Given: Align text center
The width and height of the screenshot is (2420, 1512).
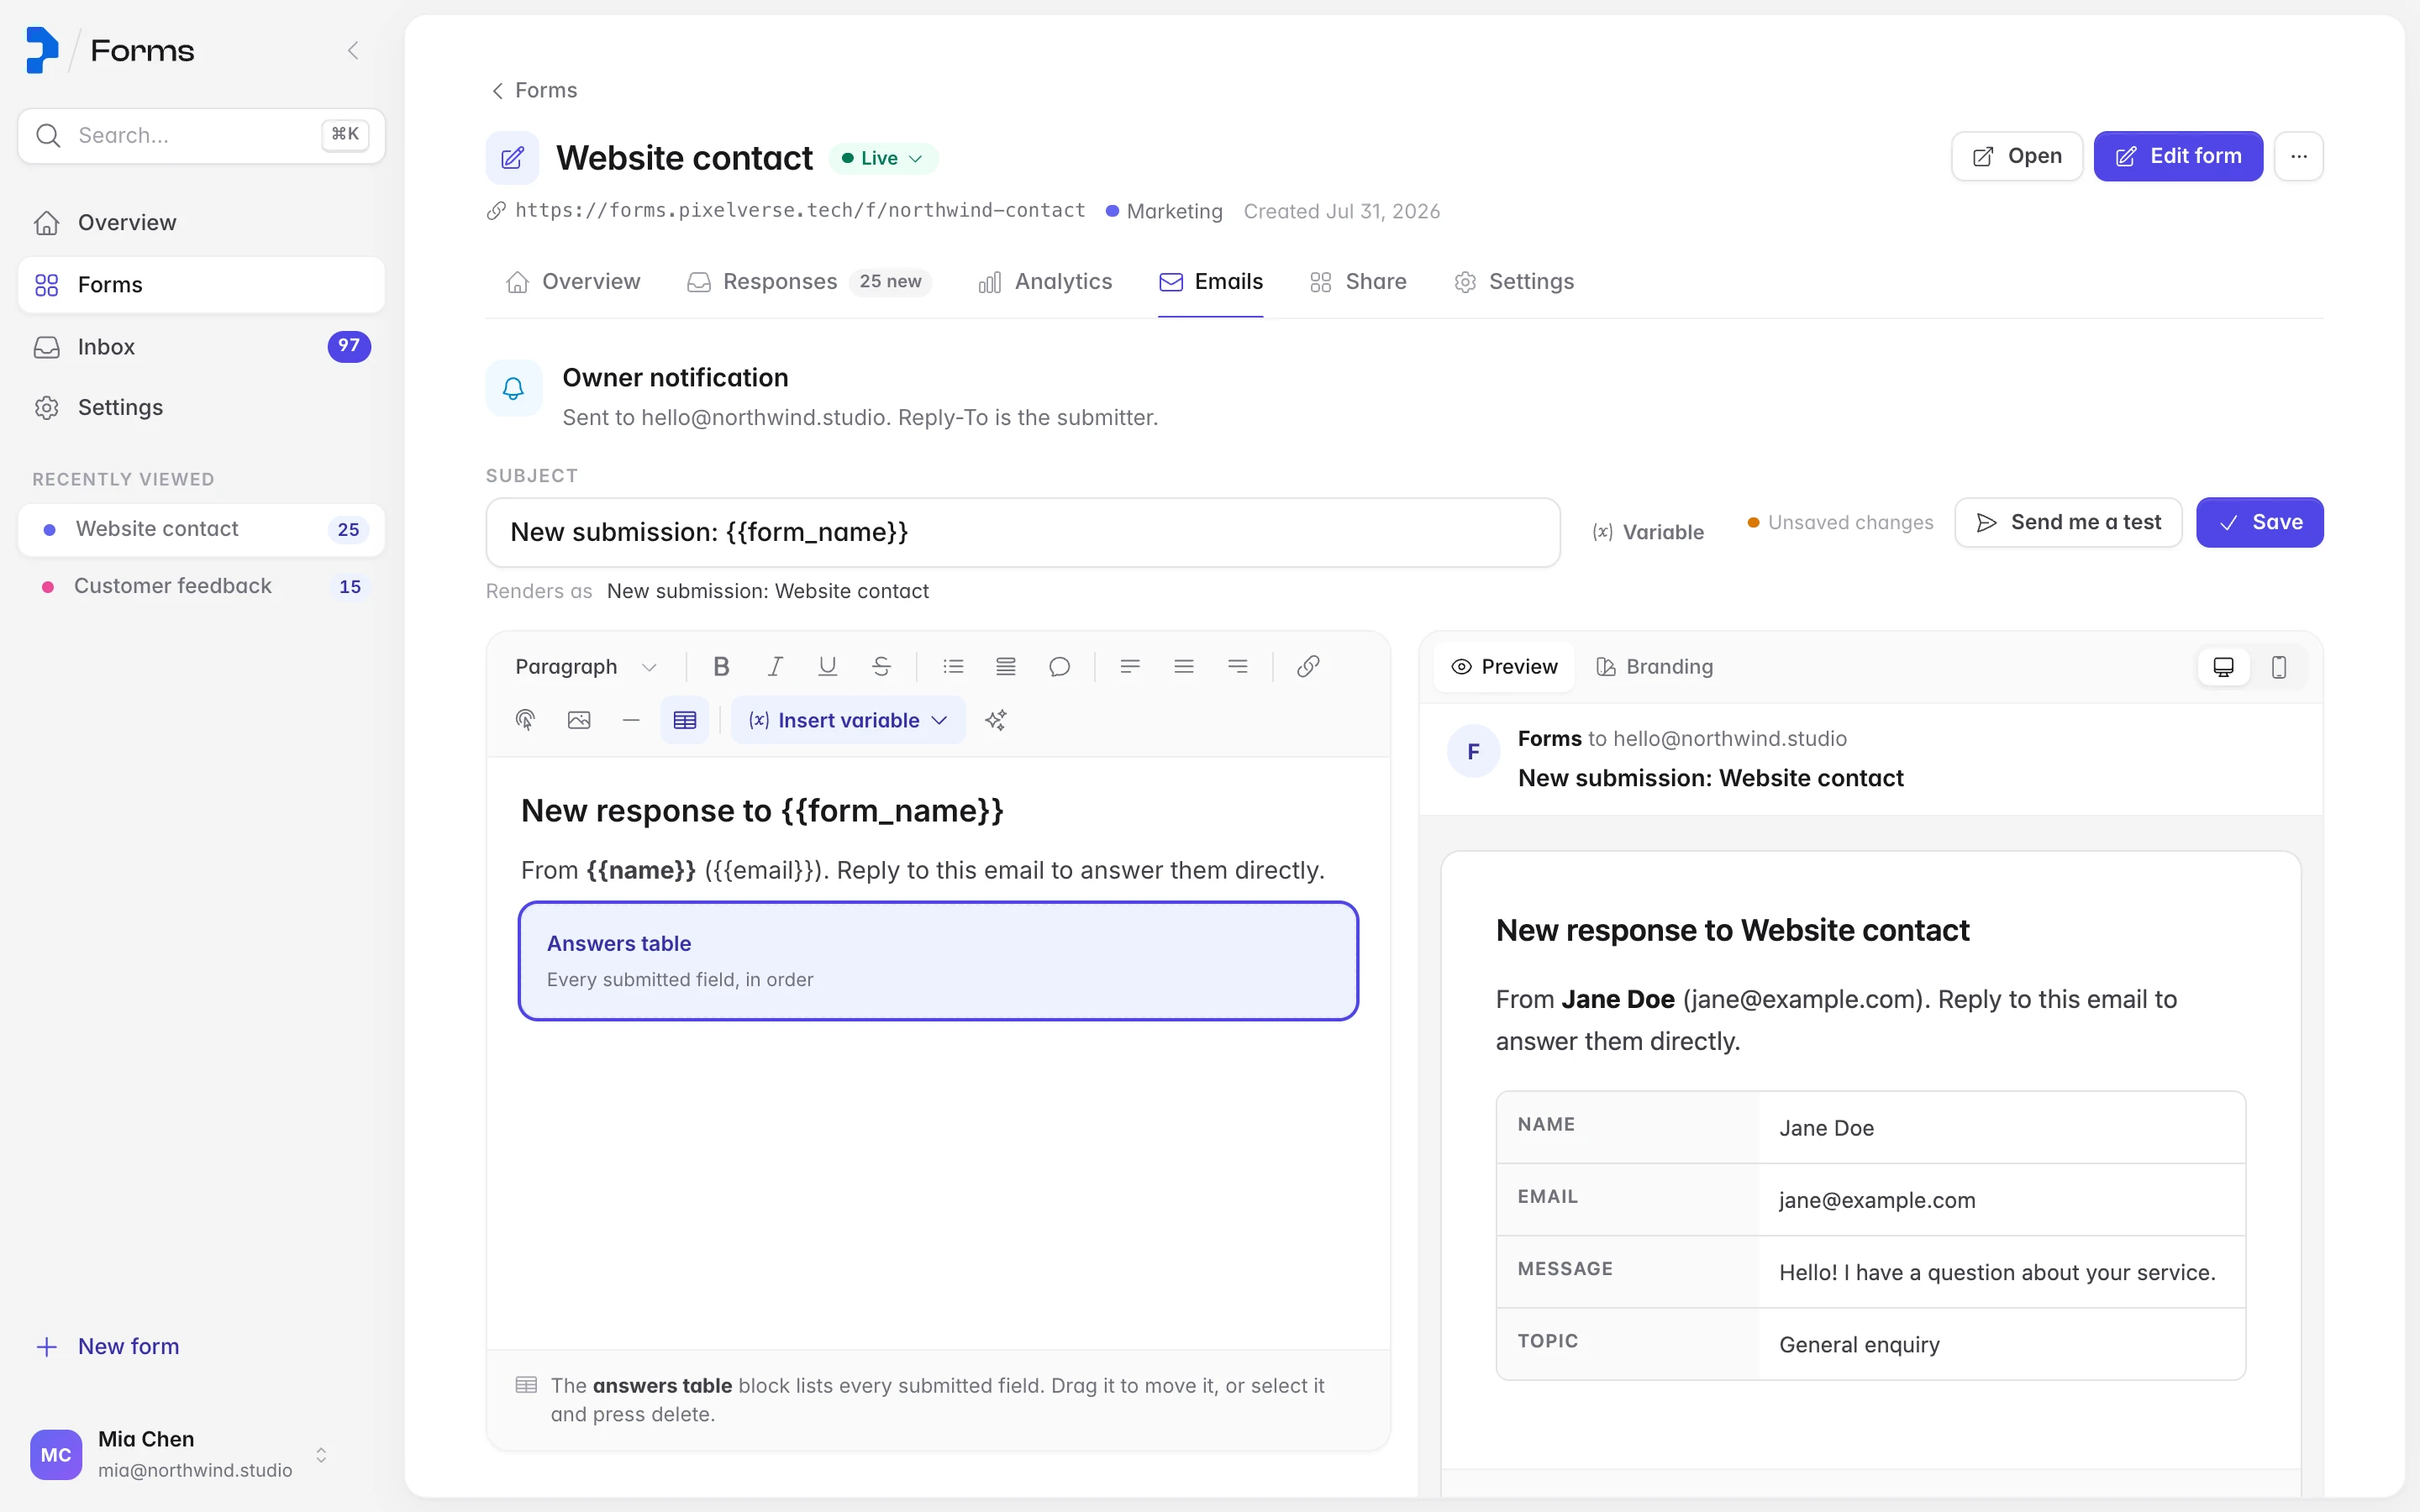Looking at the screenshot, I should point(1184,666).
